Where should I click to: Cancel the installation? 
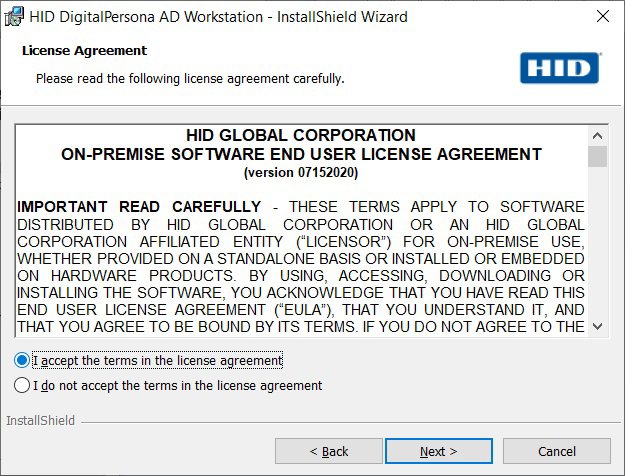click(x=557, y=451)
